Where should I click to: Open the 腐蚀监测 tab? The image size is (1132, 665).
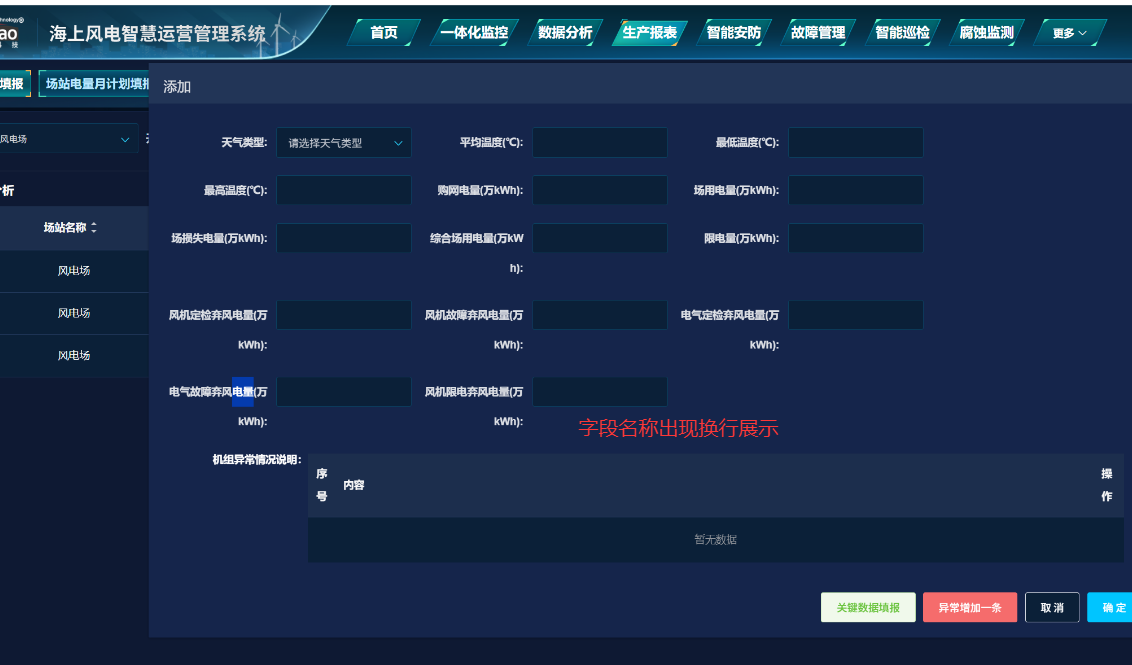(x=986, y=33)
